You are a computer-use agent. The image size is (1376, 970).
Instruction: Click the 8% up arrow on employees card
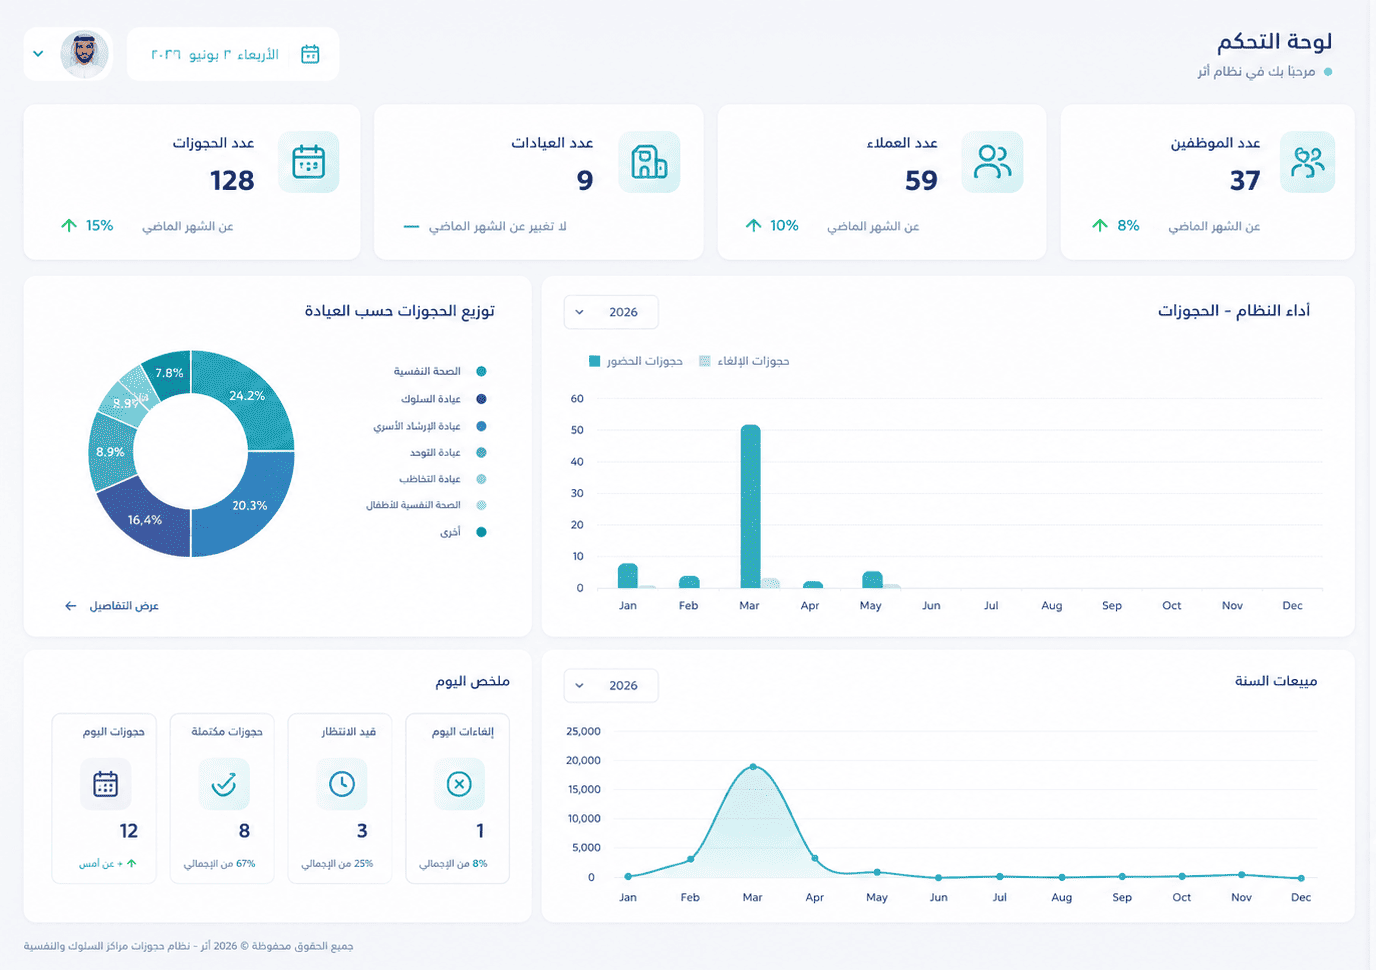pyautogui.click(x=1100, y=226)
